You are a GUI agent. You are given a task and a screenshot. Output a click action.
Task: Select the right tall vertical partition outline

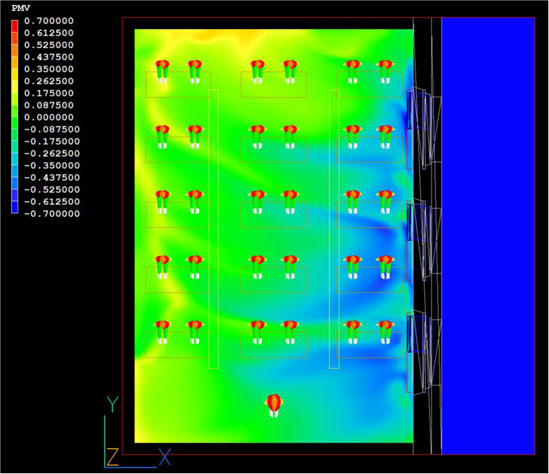334,229
